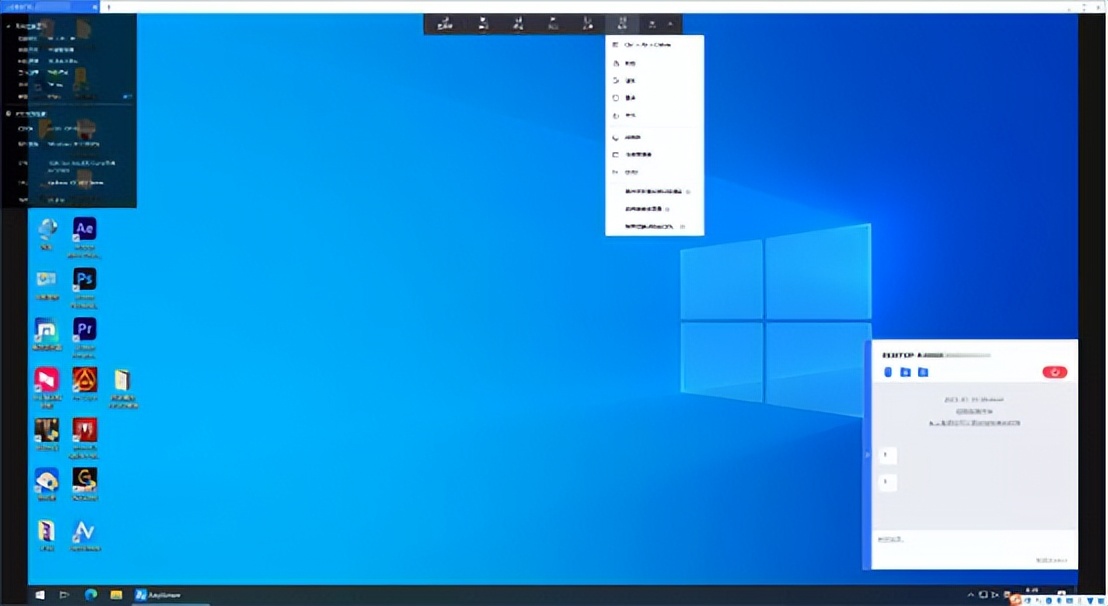Open the yellow folder icon on the desktop
This screenshot has width=1108, height=606.
[122, 381]
